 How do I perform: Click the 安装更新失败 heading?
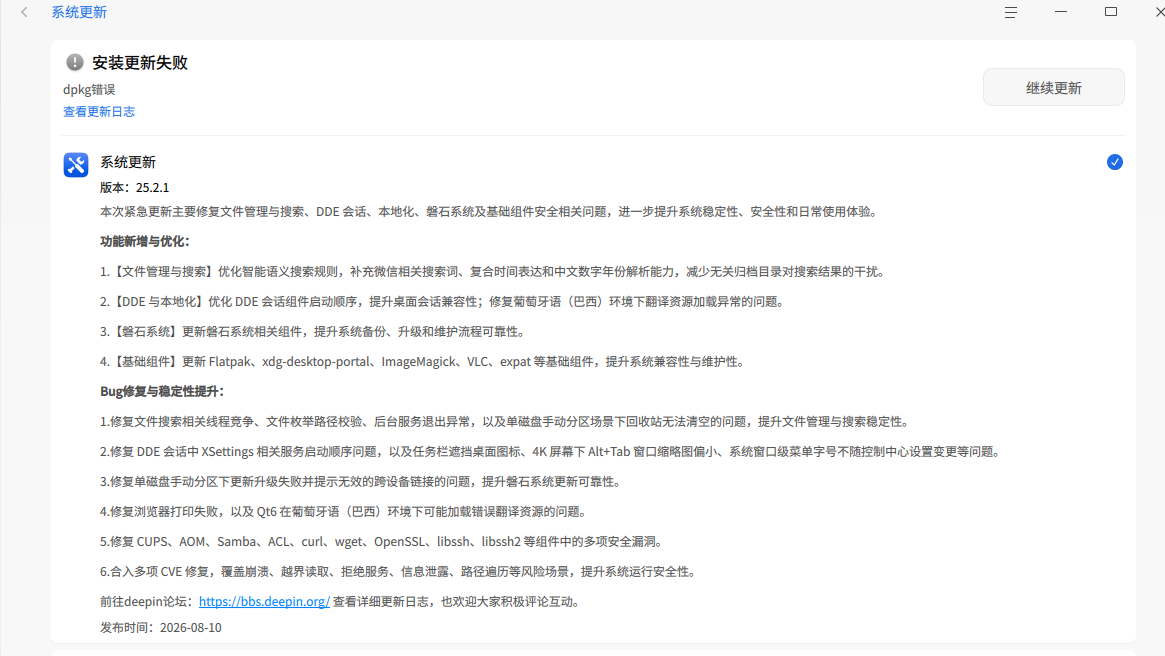tap(140, 62)
